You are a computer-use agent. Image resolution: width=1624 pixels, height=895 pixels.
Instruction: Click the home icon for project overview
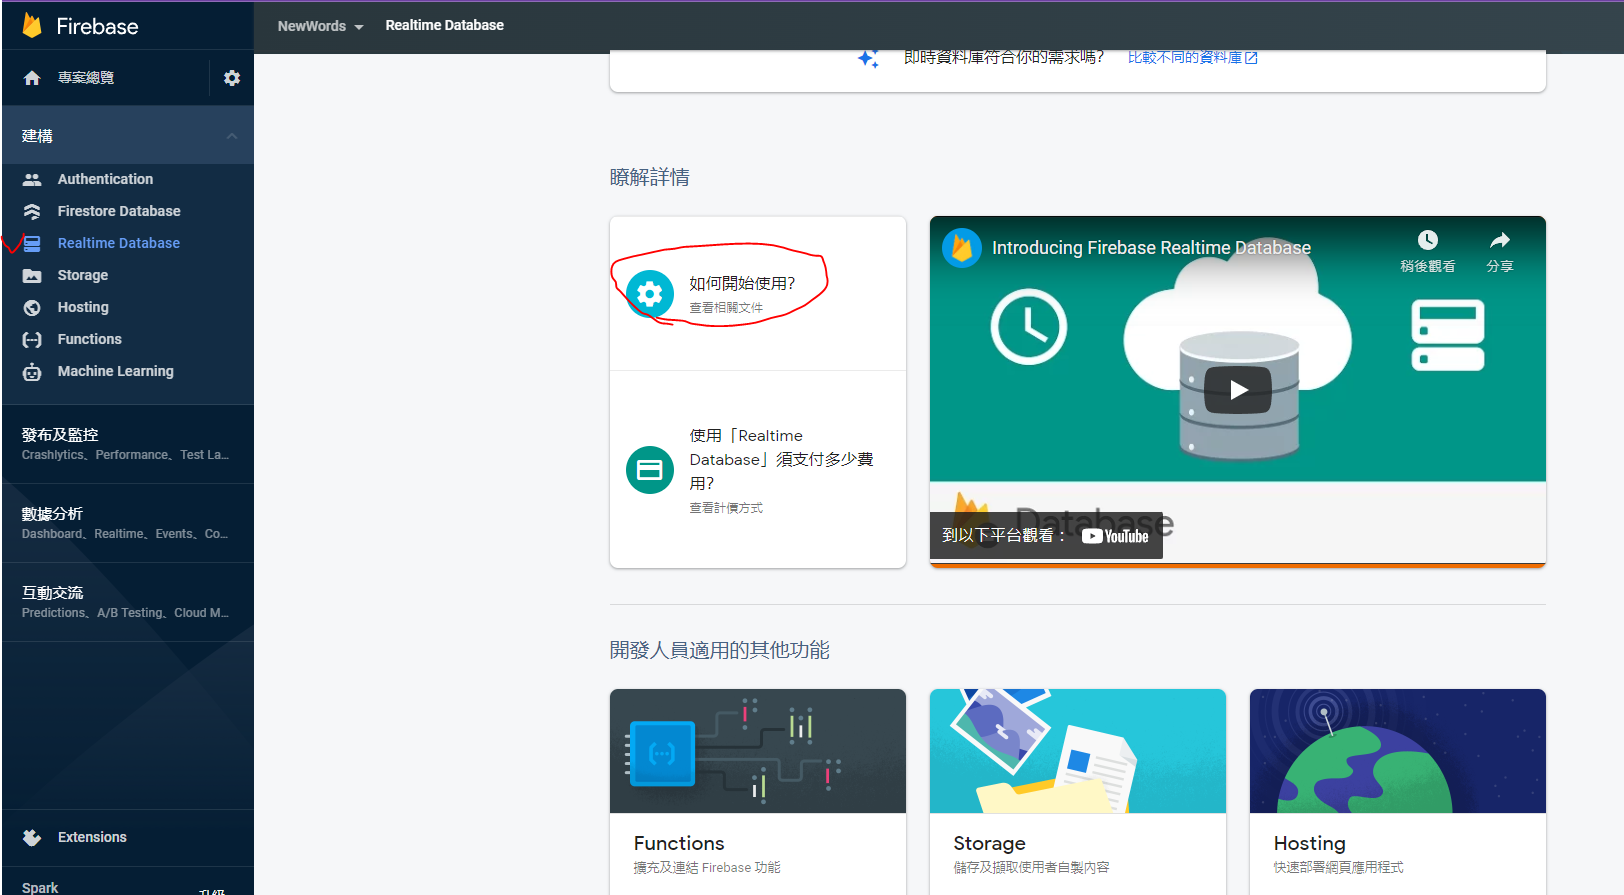[x=32, y=78]
